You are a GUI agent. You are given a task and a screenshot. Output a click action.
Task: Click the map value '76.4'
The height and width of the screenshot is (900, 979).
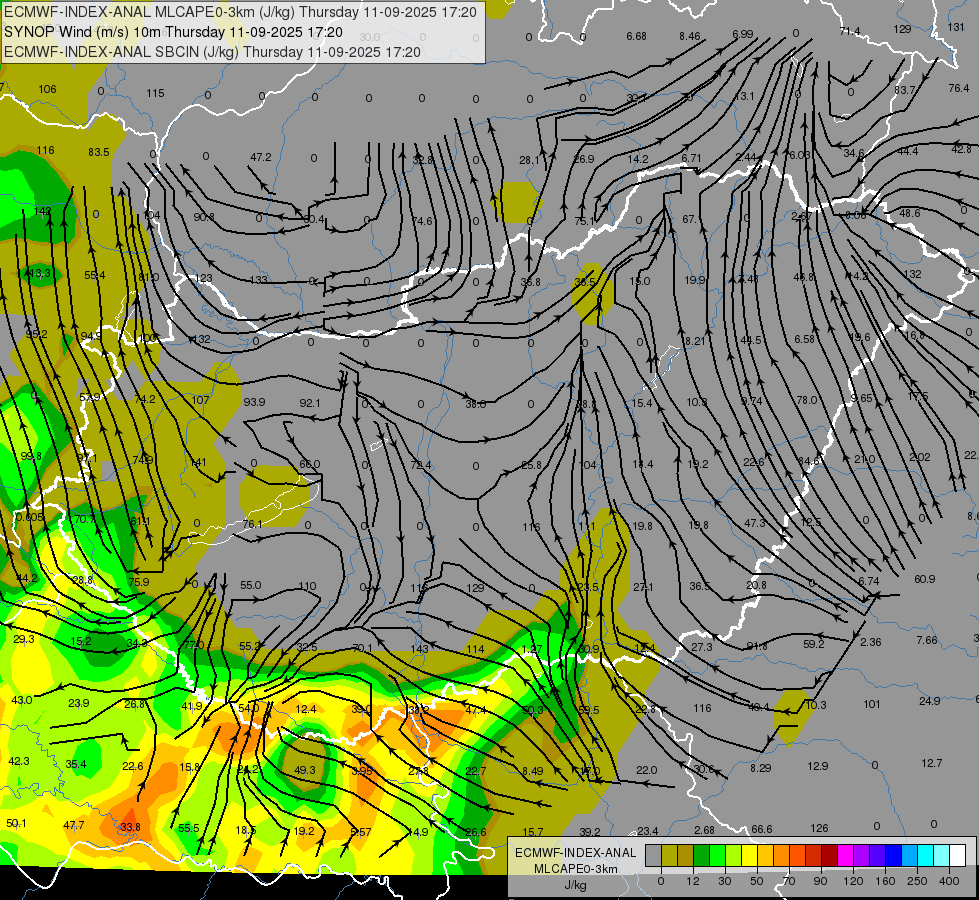tap(958, 88)
